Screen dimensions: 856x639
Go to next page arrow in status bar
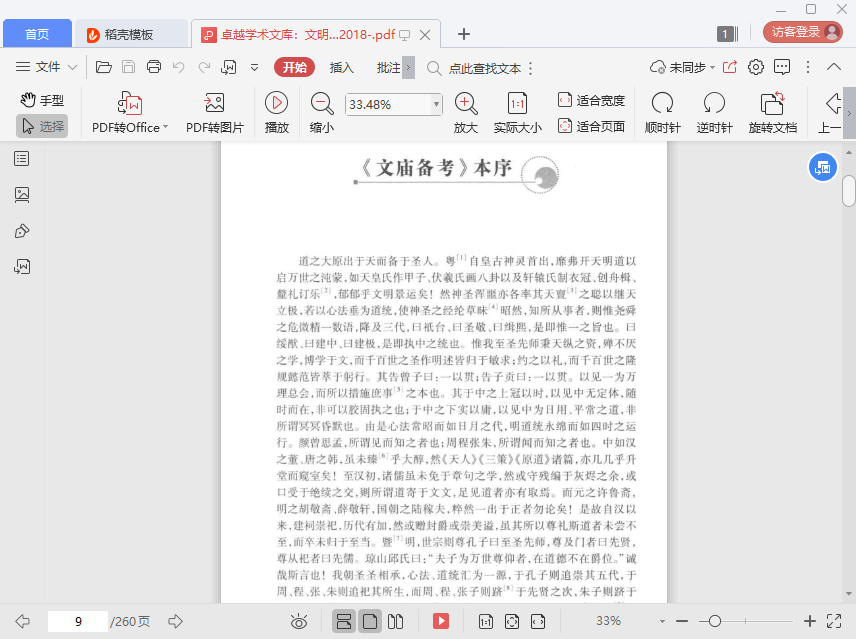(x=175, y=621)
